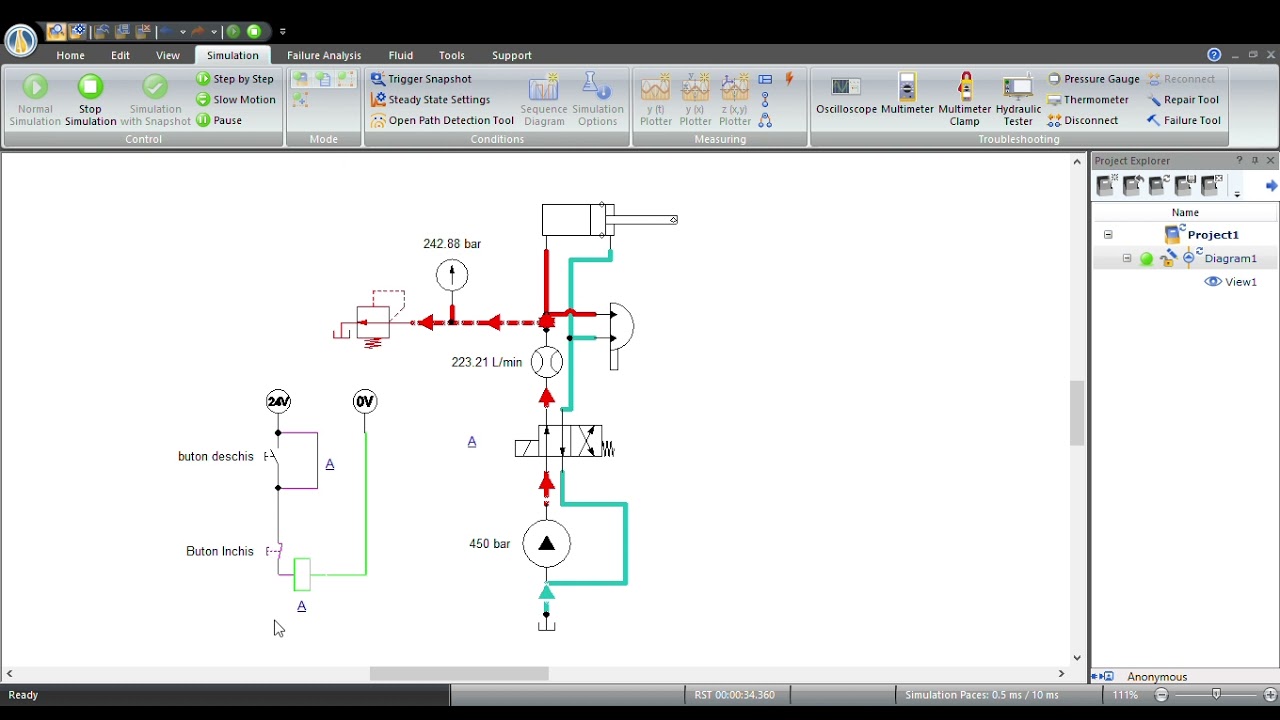Open the View ribbon tab
The height and width of the screenshot is (720, 1280).
click(167, 55)
